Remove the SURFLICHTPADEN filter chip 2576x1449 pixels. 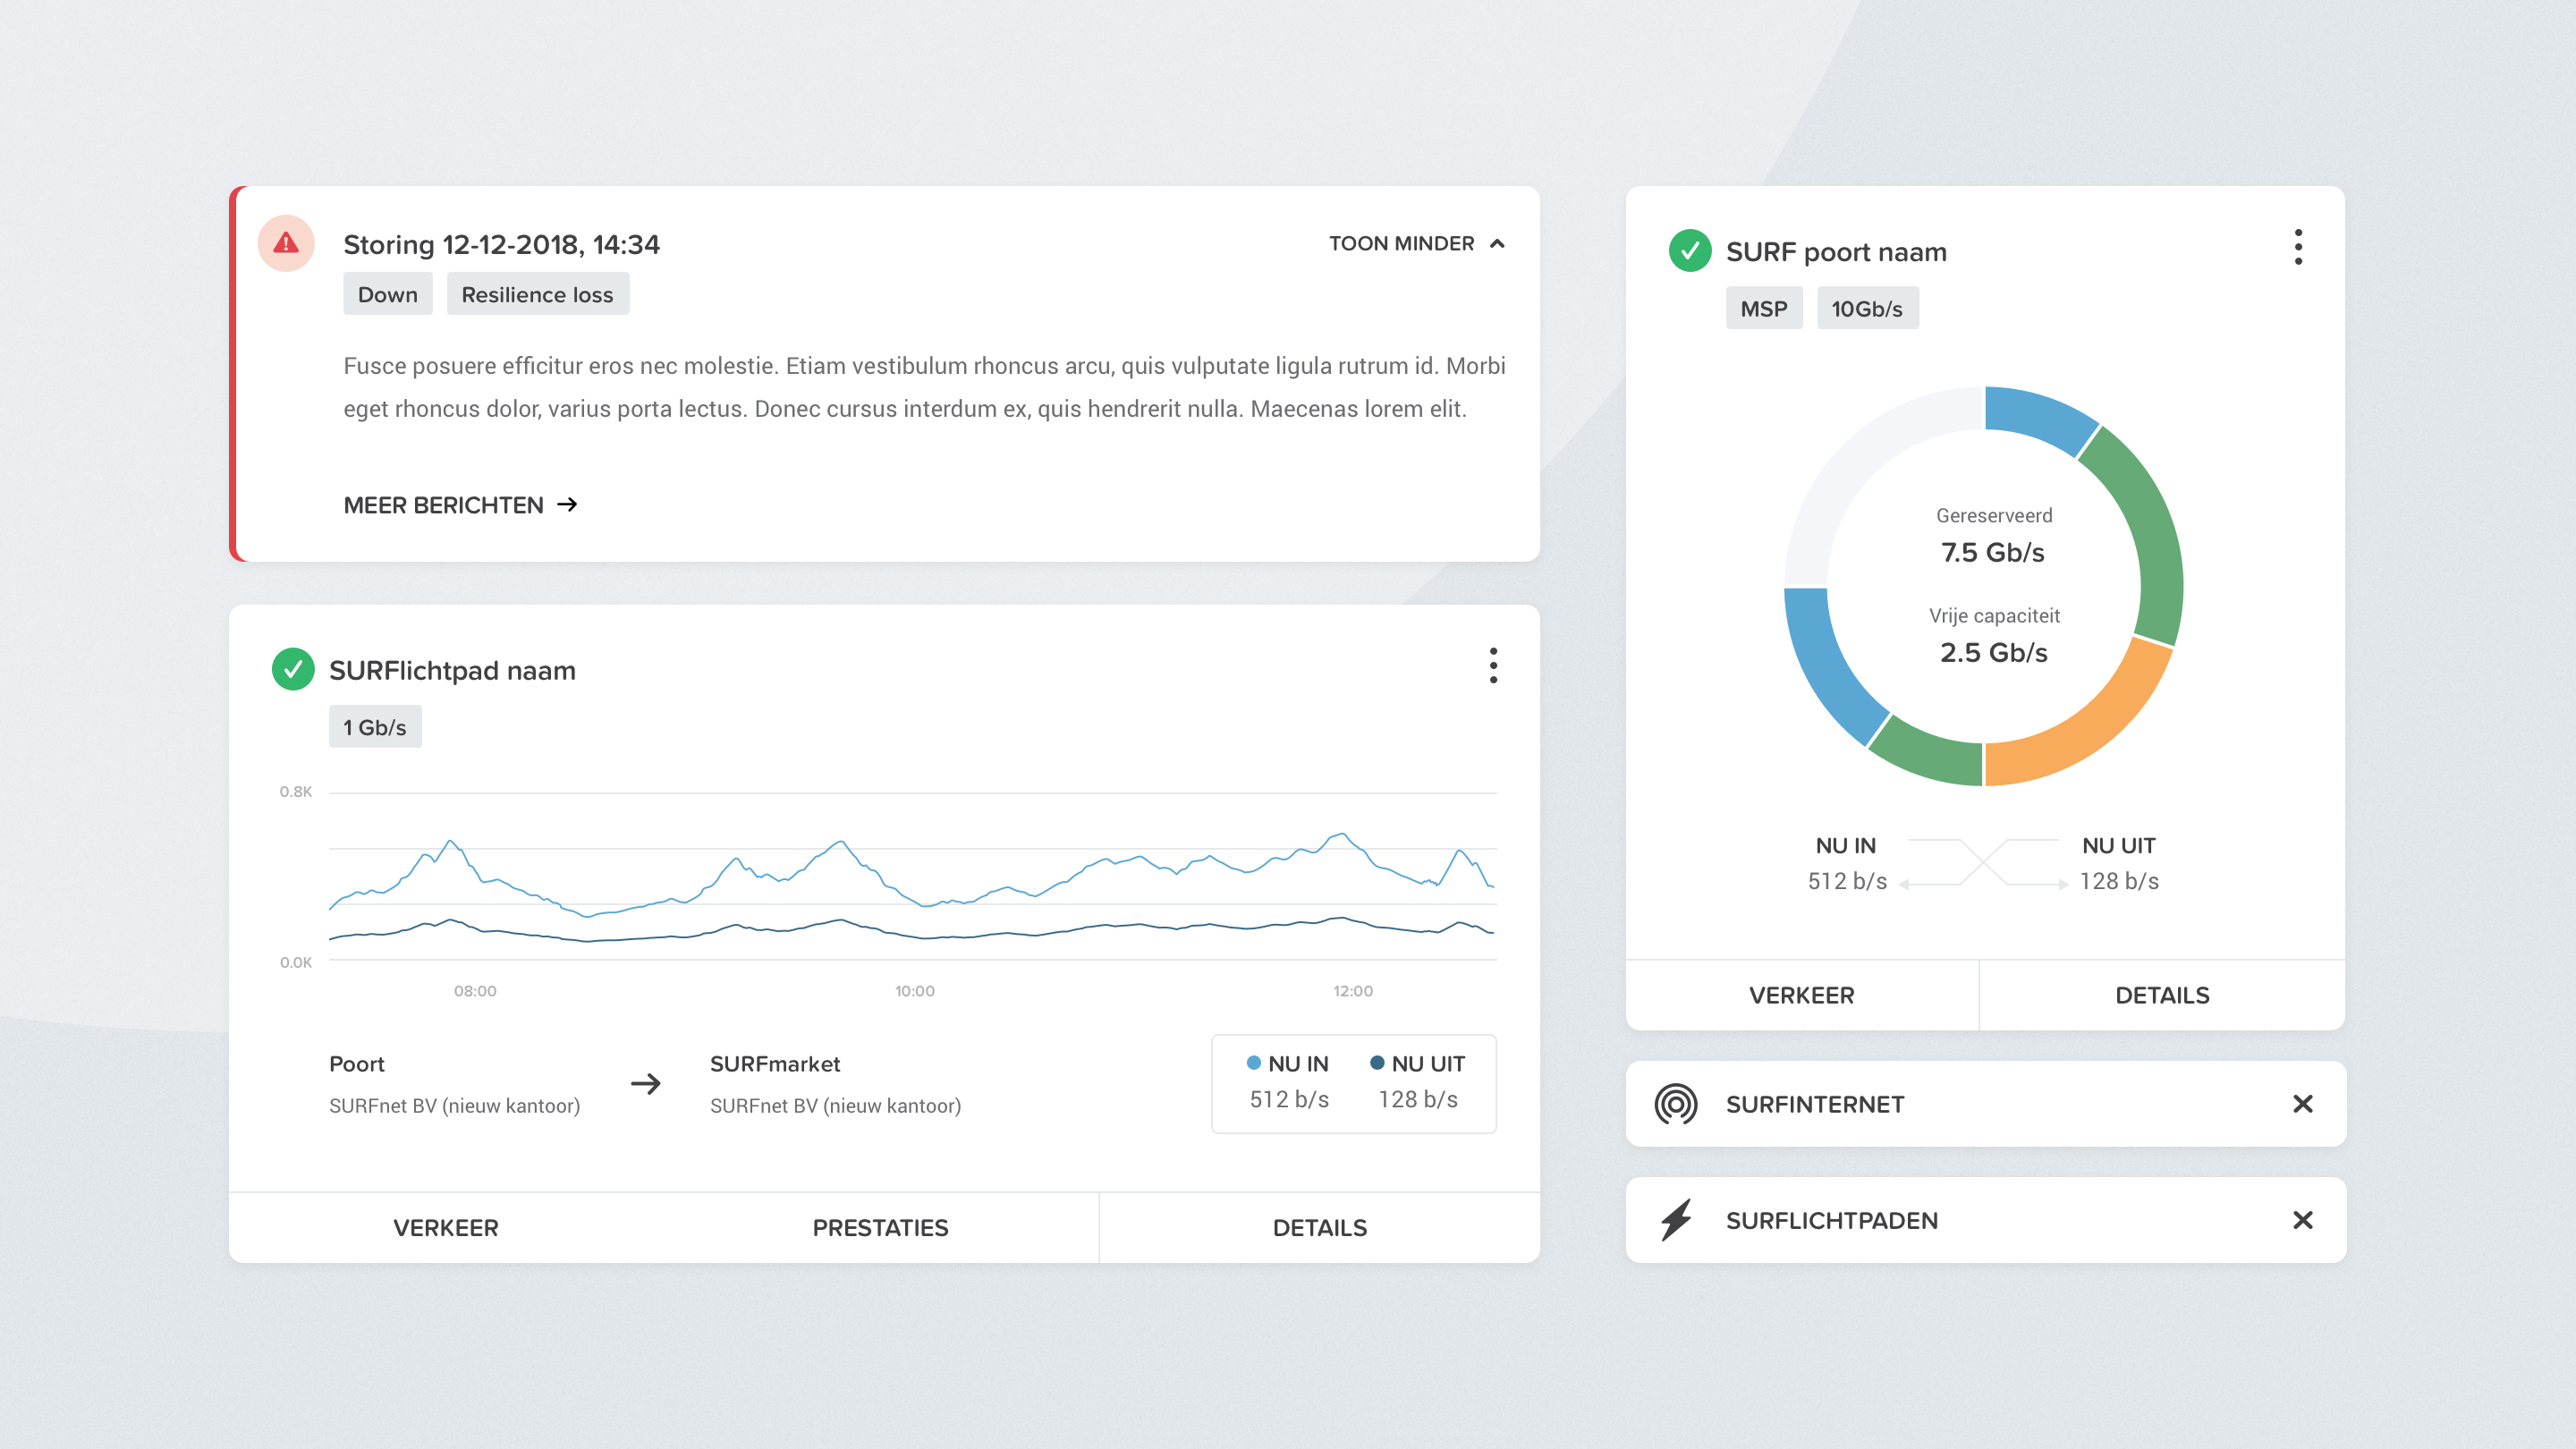[x=2302, y=1220]
